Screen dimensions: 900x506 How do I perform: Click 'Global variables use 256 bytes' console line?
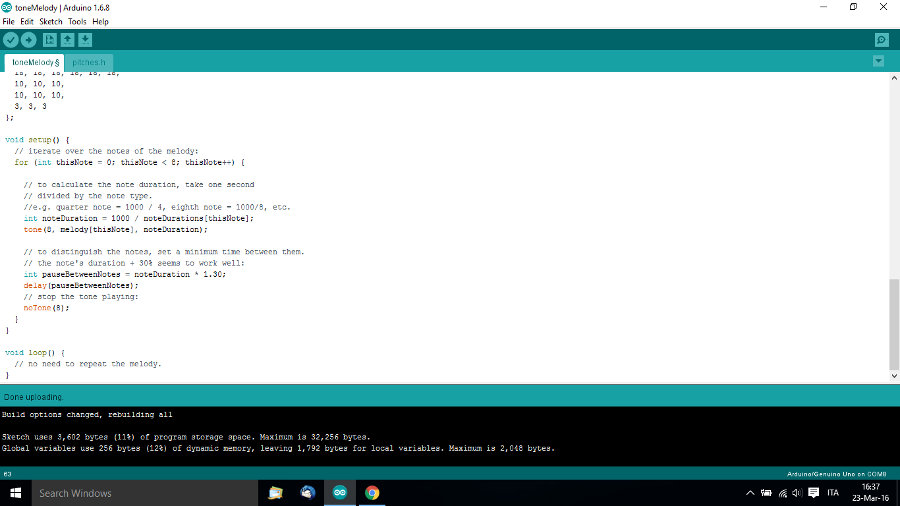(x=278, y=448)
